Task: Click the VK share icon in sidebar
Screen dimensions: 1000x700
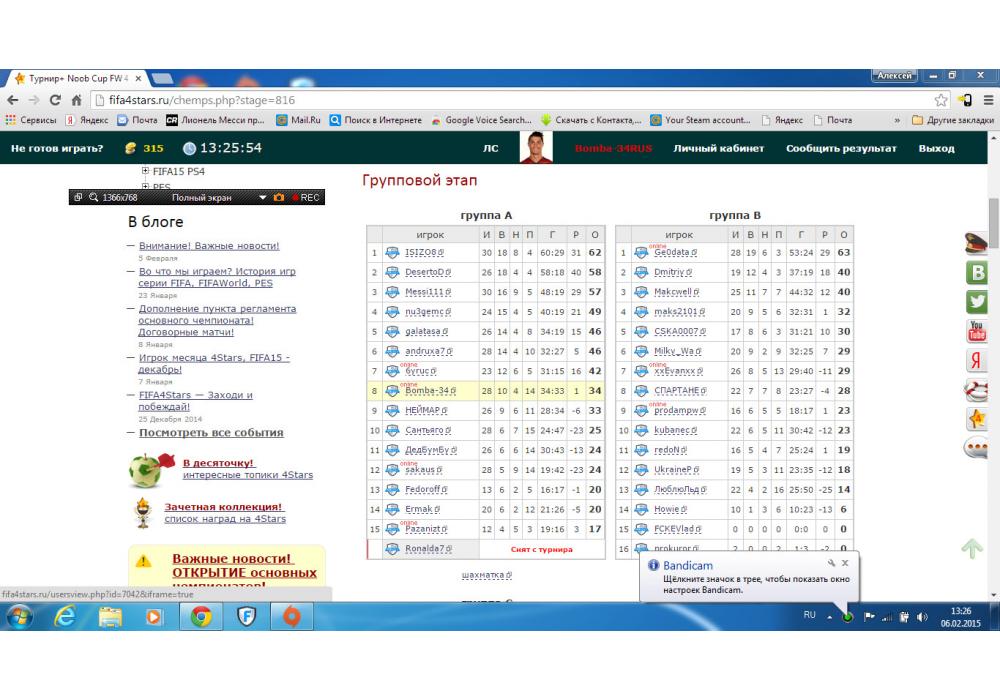Action: pos(977,272)
